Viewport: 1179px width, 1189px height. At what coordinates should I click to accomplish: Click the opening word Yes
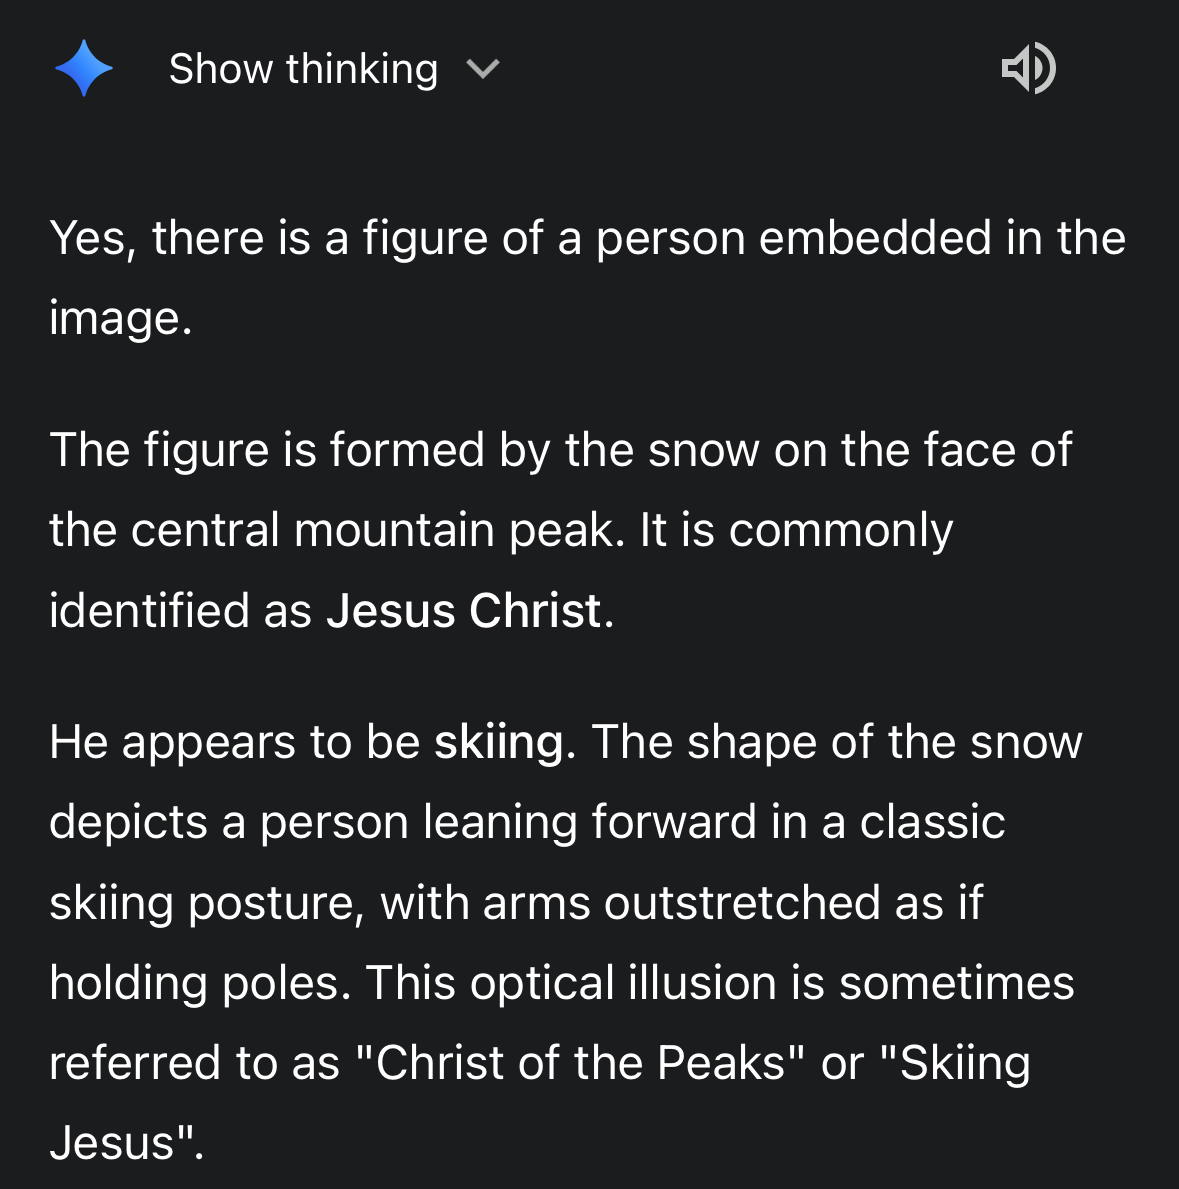[x=86, y=238]
